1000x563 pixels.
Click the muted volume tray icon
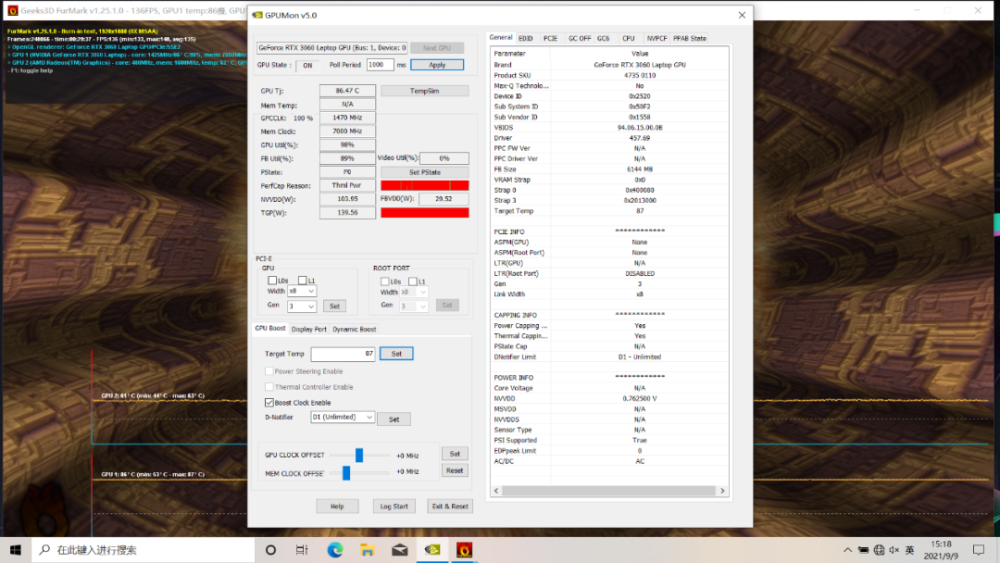tap(894, 550)
